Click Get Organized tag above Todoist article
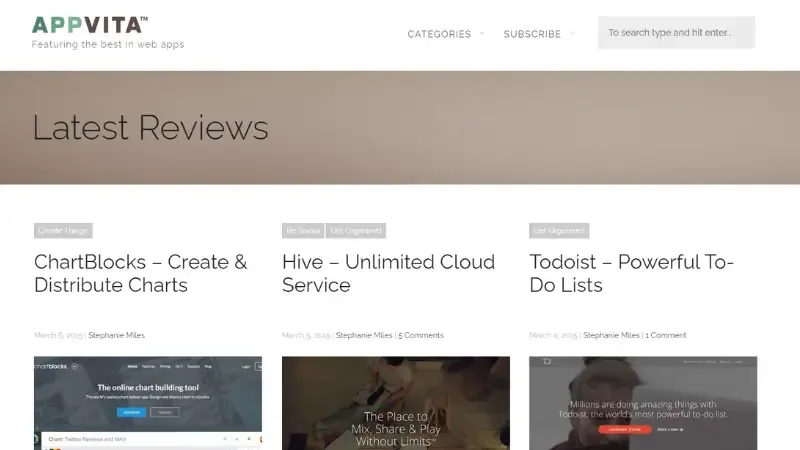800x450 pixels. pyautogui.click(x=559, y=231)
